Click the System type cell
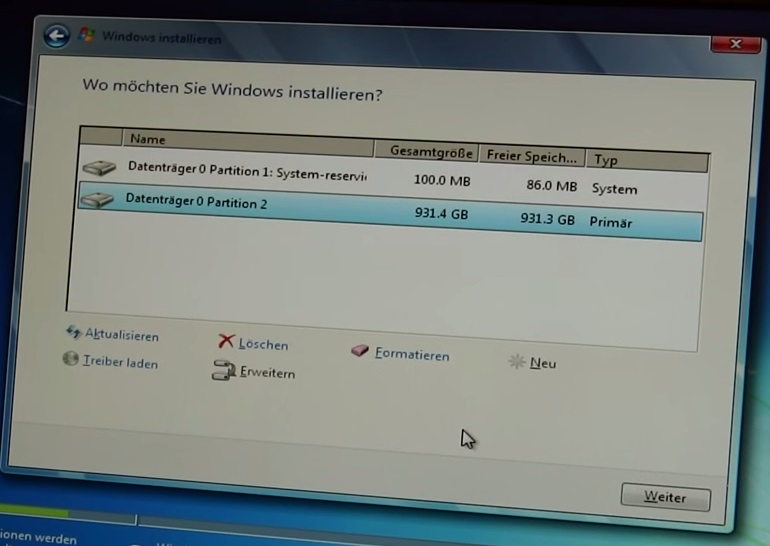The height and width of the screenshot is (546, 770). [x=614, y=189]
